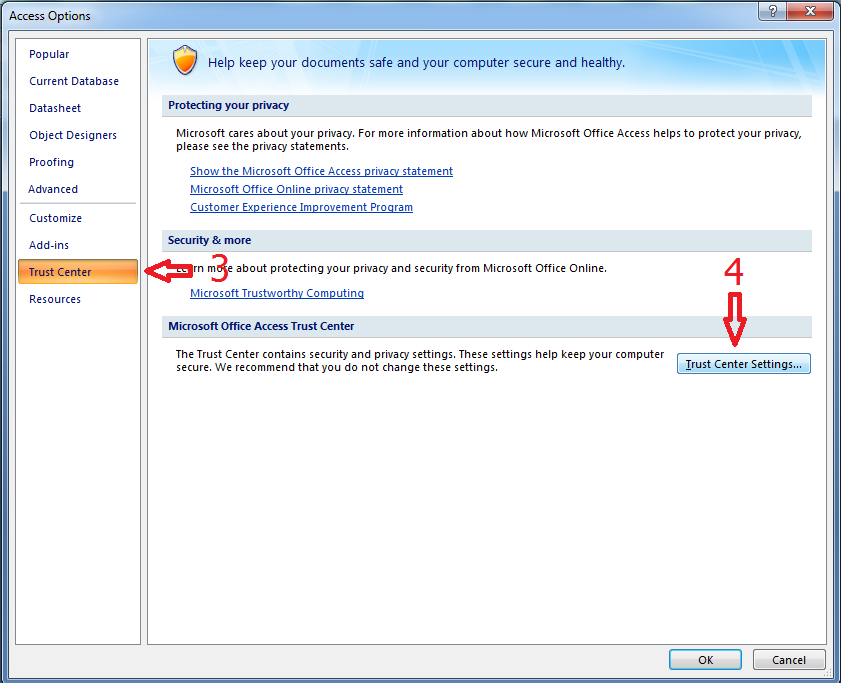841x683 pixels.
Task: Confirm the dialog with OK
Action: (705, 660)
